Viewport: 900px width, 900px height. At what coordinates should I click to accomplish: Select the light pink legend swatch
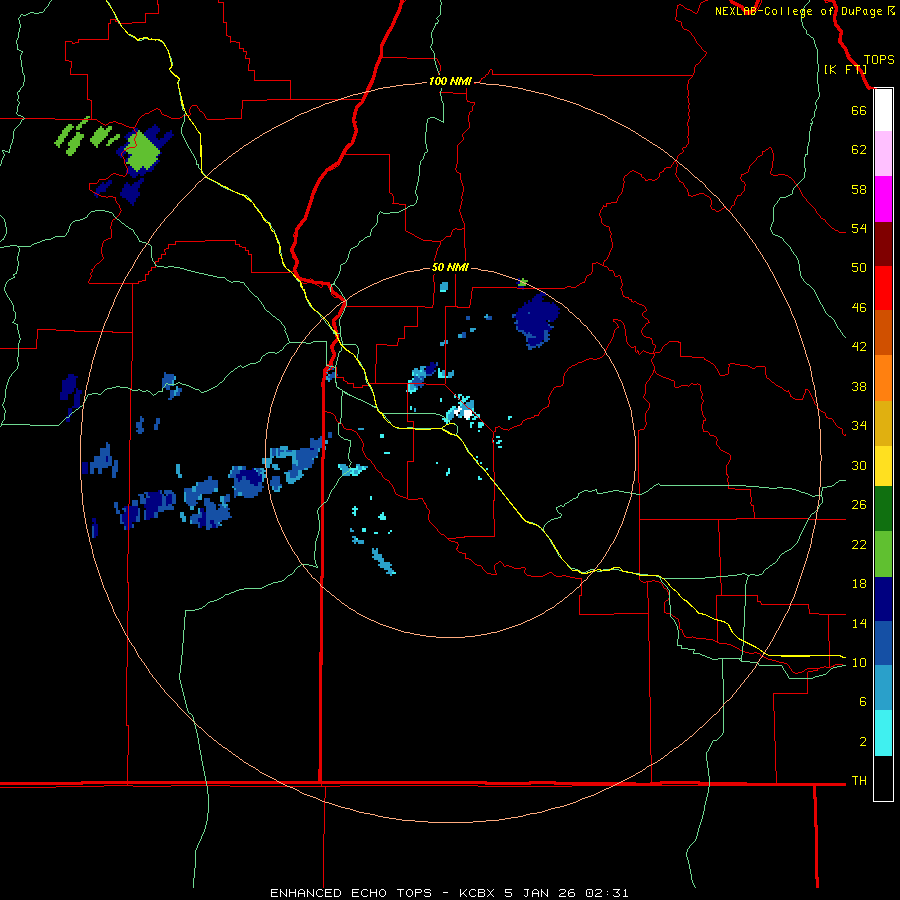point(883,154)
